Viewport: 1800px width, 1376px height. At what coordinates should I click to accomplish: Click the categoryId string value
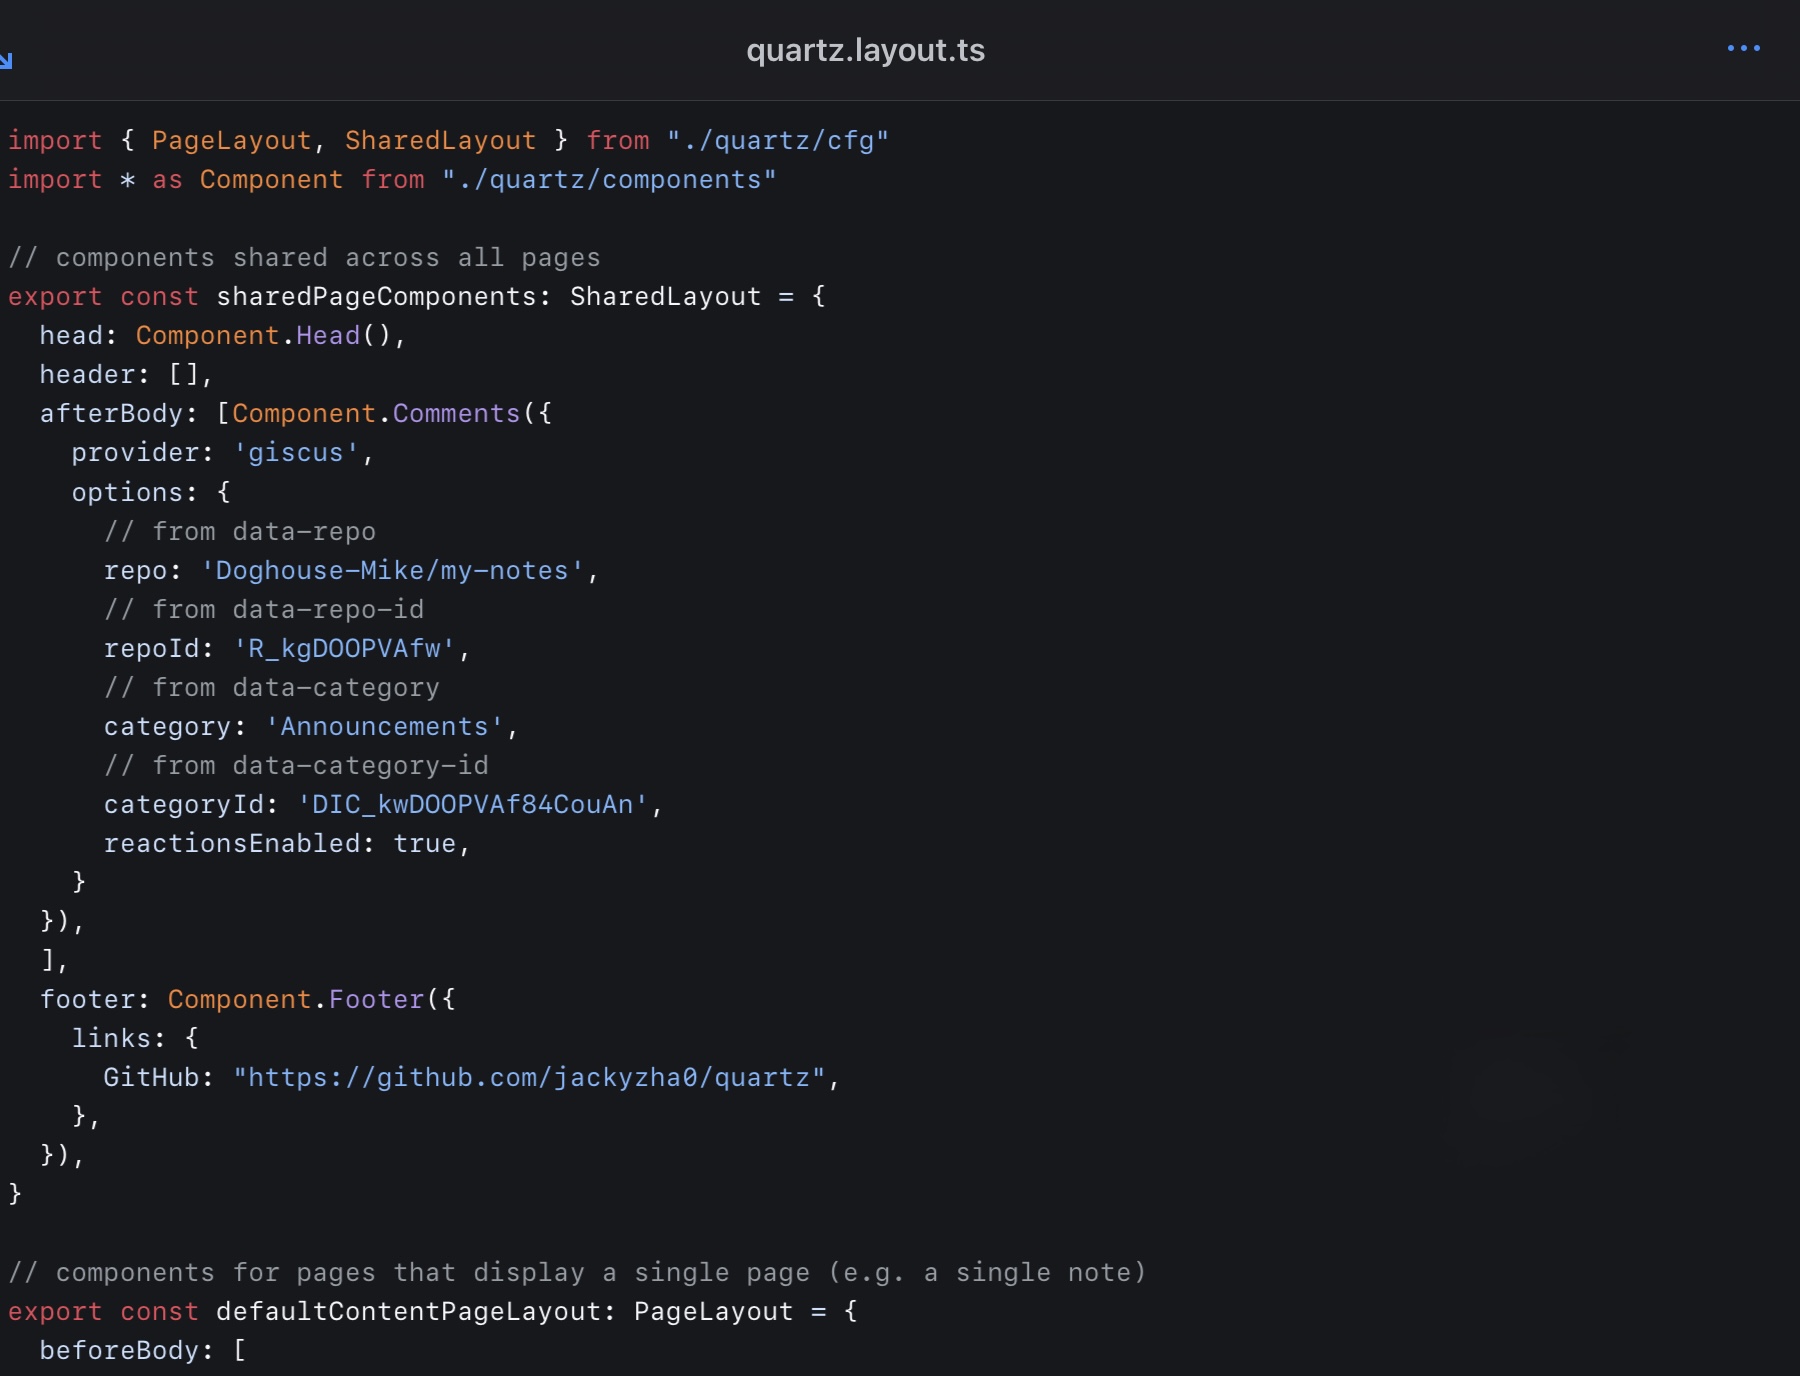(x=473, y=804)
